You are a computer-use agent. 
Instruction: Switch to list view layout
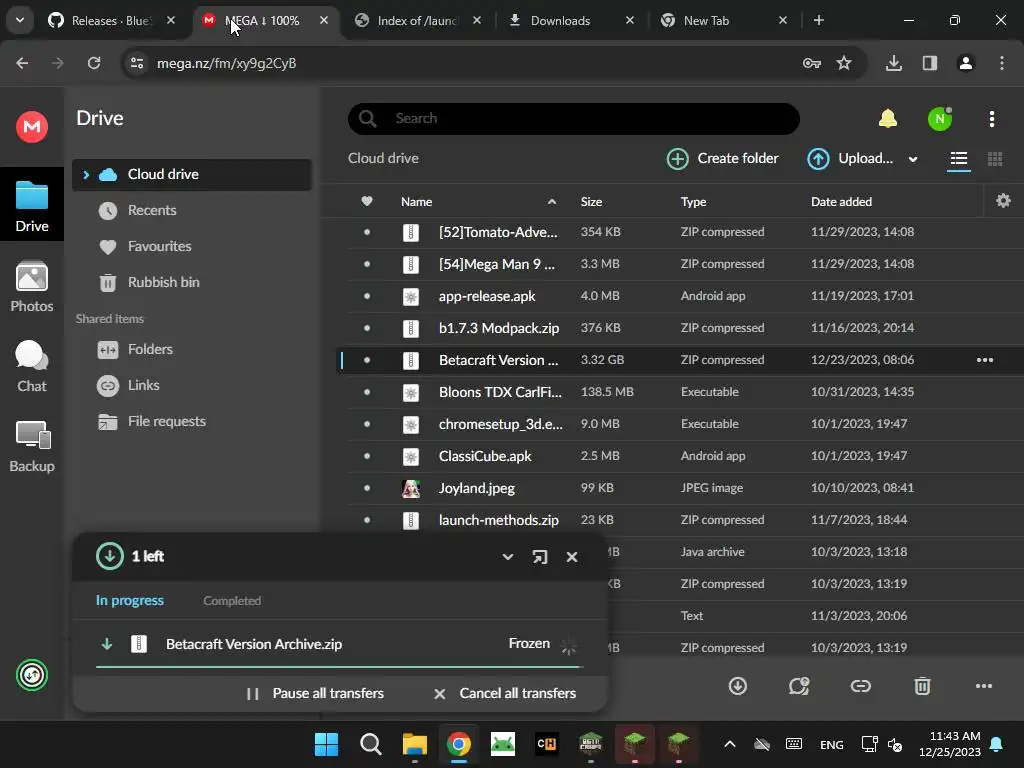point(958,159)
